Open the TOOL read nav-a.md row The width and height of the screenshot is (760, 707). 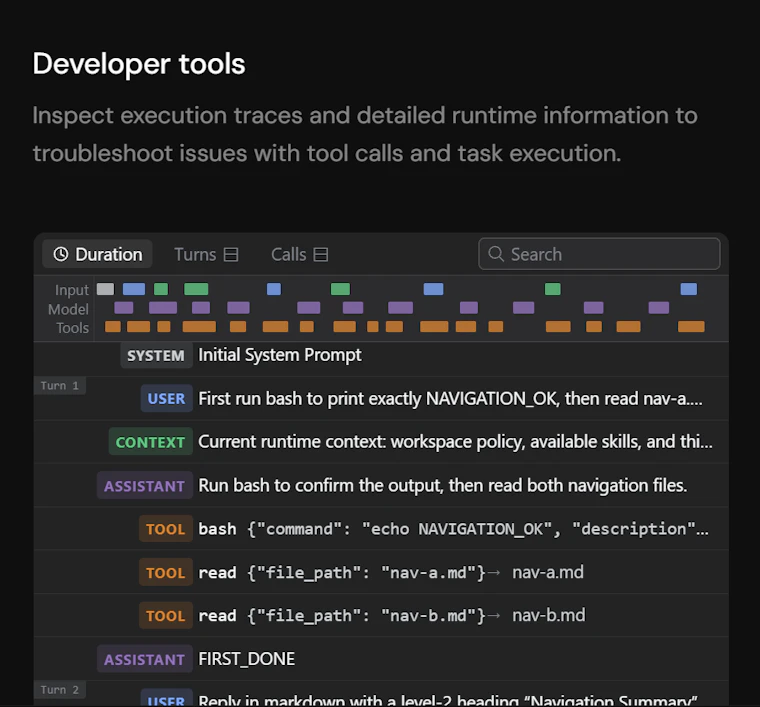(x=381, y=572)
